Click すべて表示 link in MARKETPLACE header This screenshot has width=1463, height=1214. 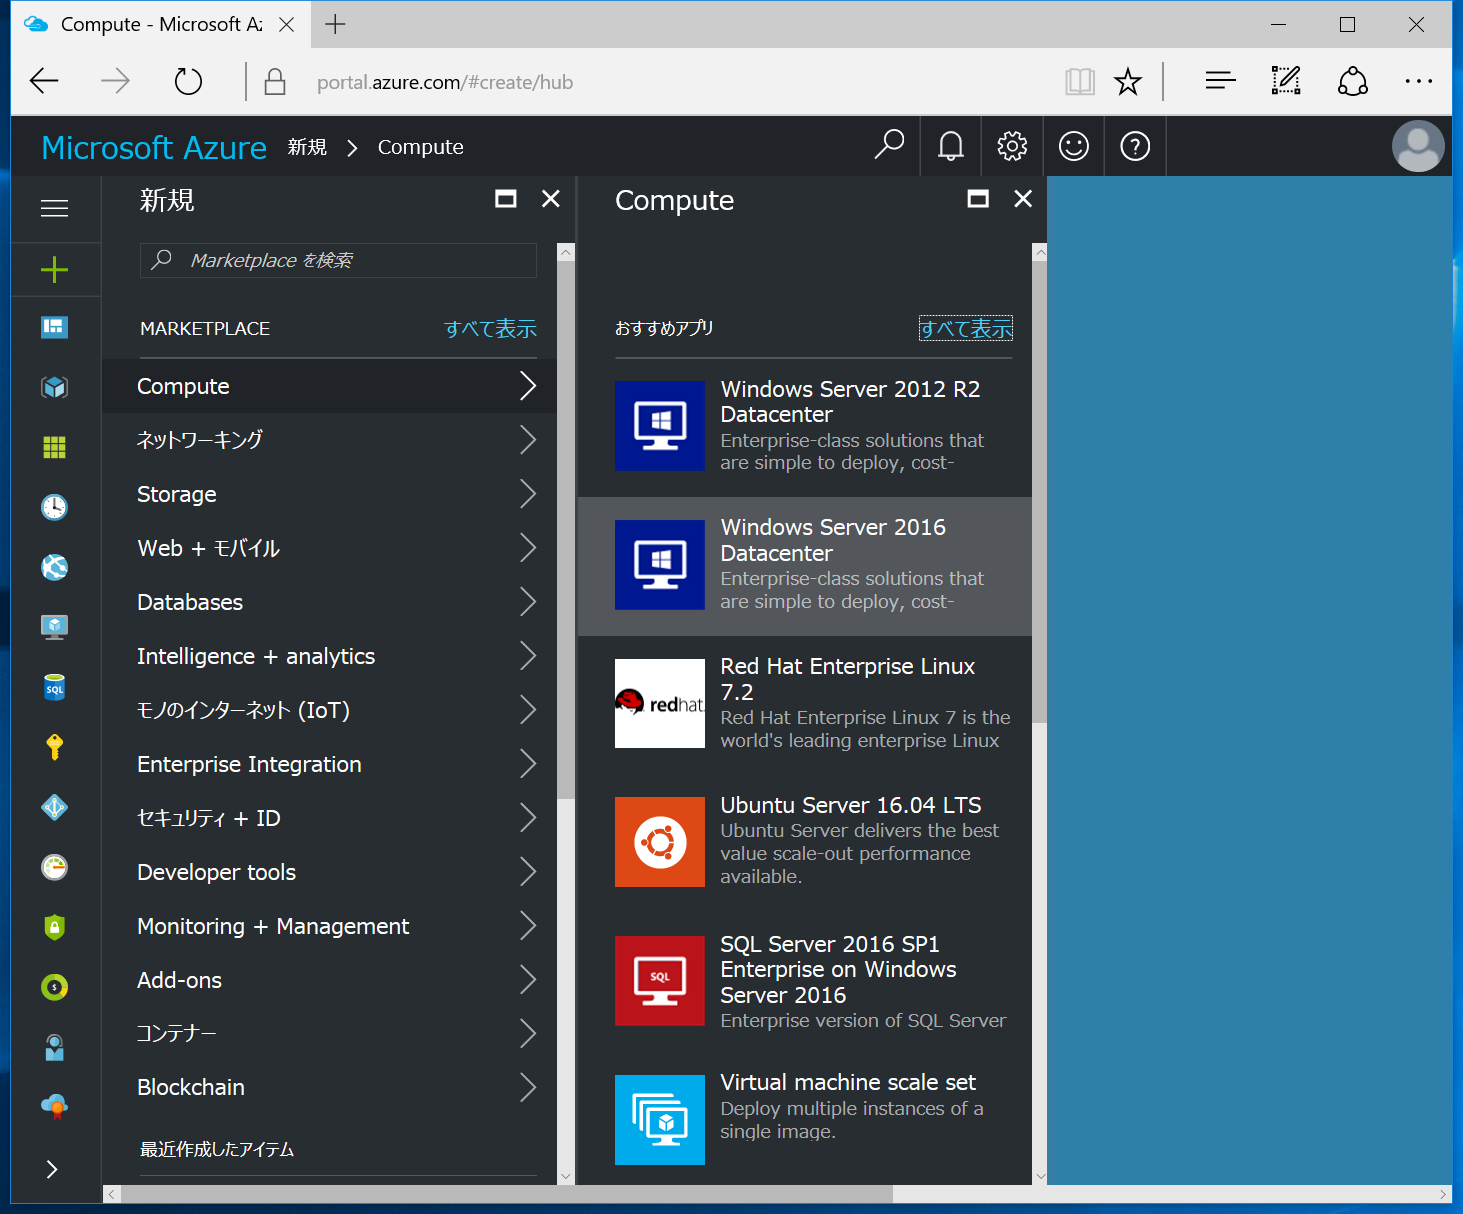tap(490, 328)
